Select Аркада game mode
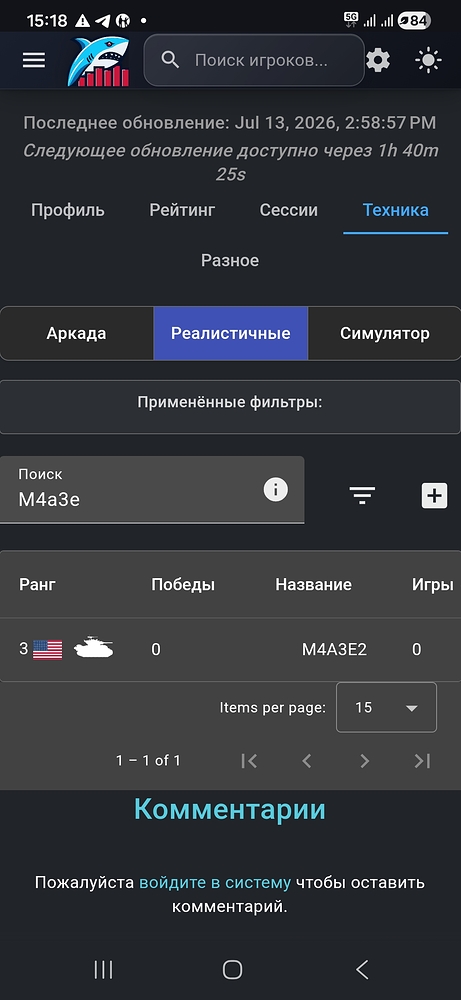 pyautogui.click(x=77, y=334)
